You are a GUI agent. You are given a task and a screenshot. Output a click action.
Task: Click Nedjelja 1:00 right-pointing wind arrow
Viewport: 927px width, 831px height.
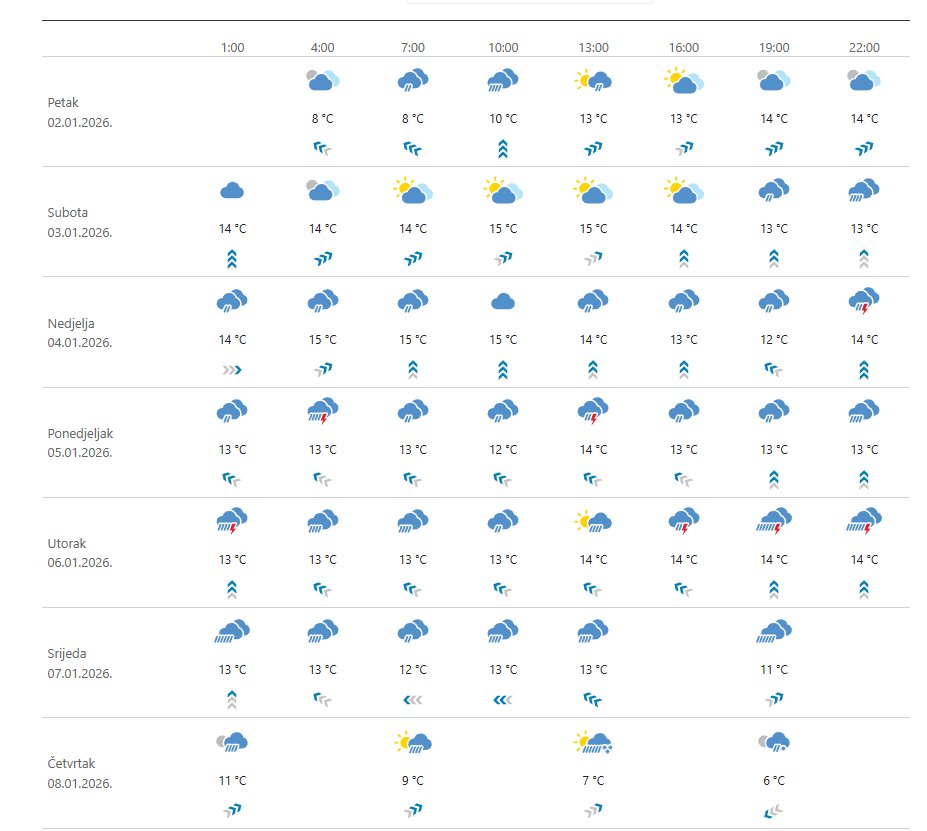click(x=232, y=369)
